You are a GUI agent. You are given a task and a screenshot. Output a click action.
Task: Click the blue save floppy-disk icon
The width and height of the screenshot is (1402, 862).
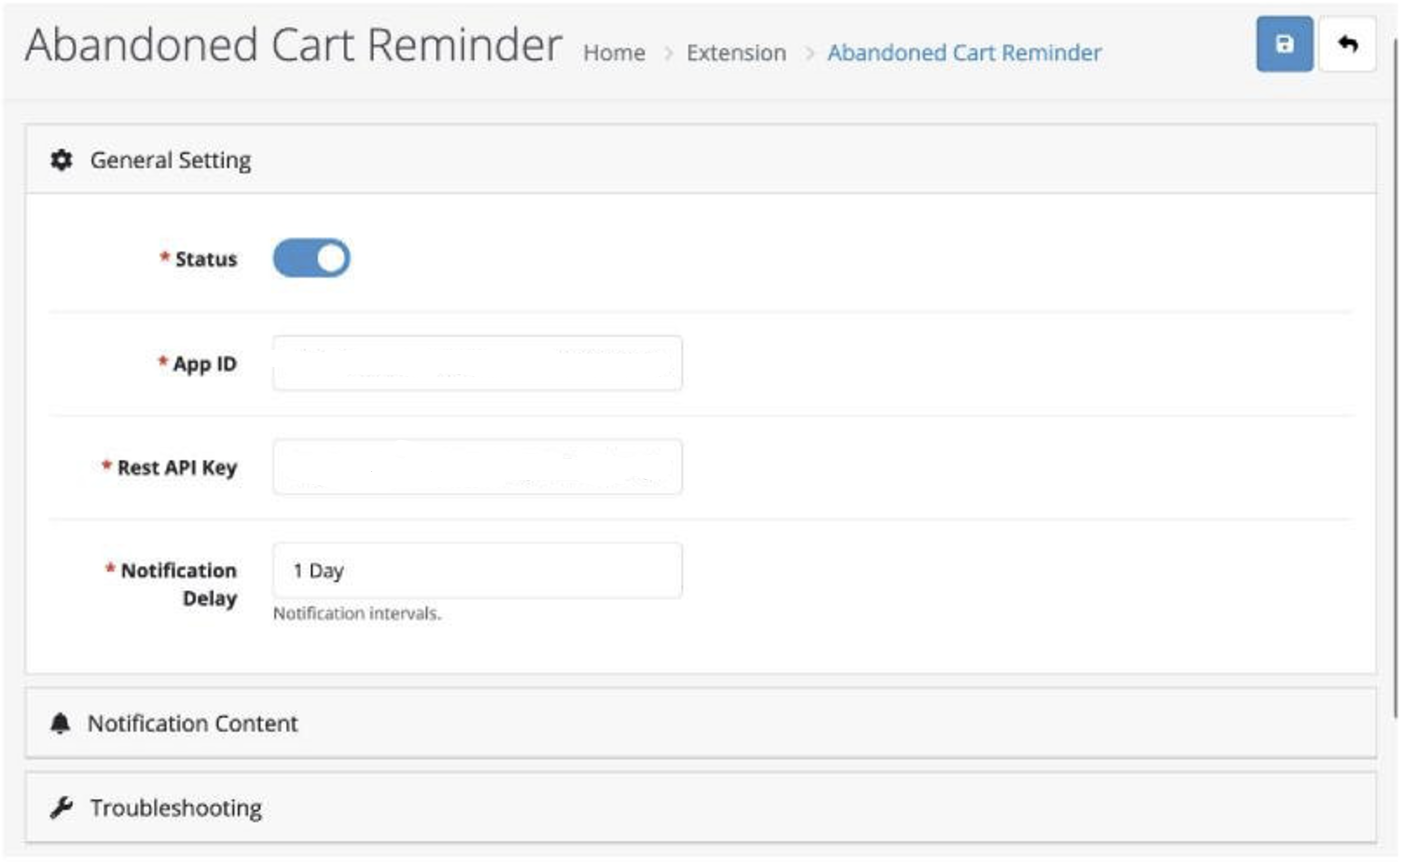(x=1284, y=44)
